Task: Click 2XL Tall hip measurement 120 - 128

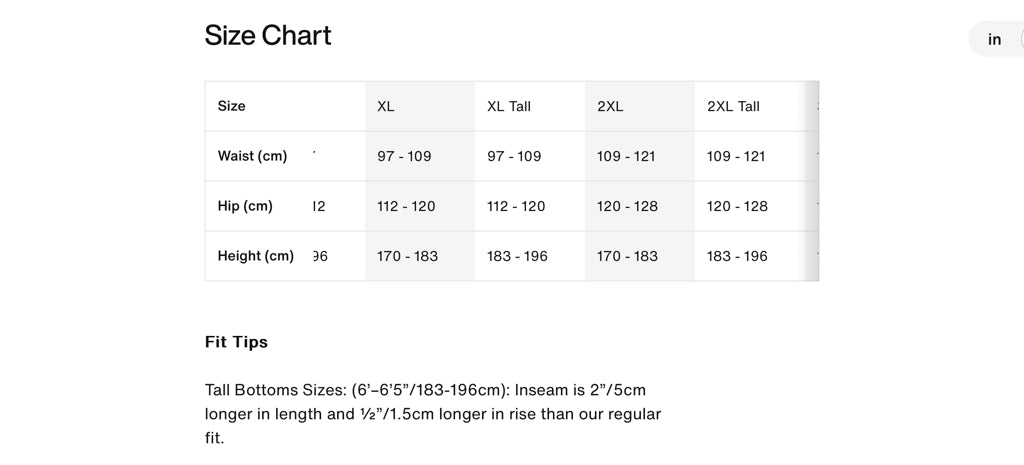Action: coord(737,206)
